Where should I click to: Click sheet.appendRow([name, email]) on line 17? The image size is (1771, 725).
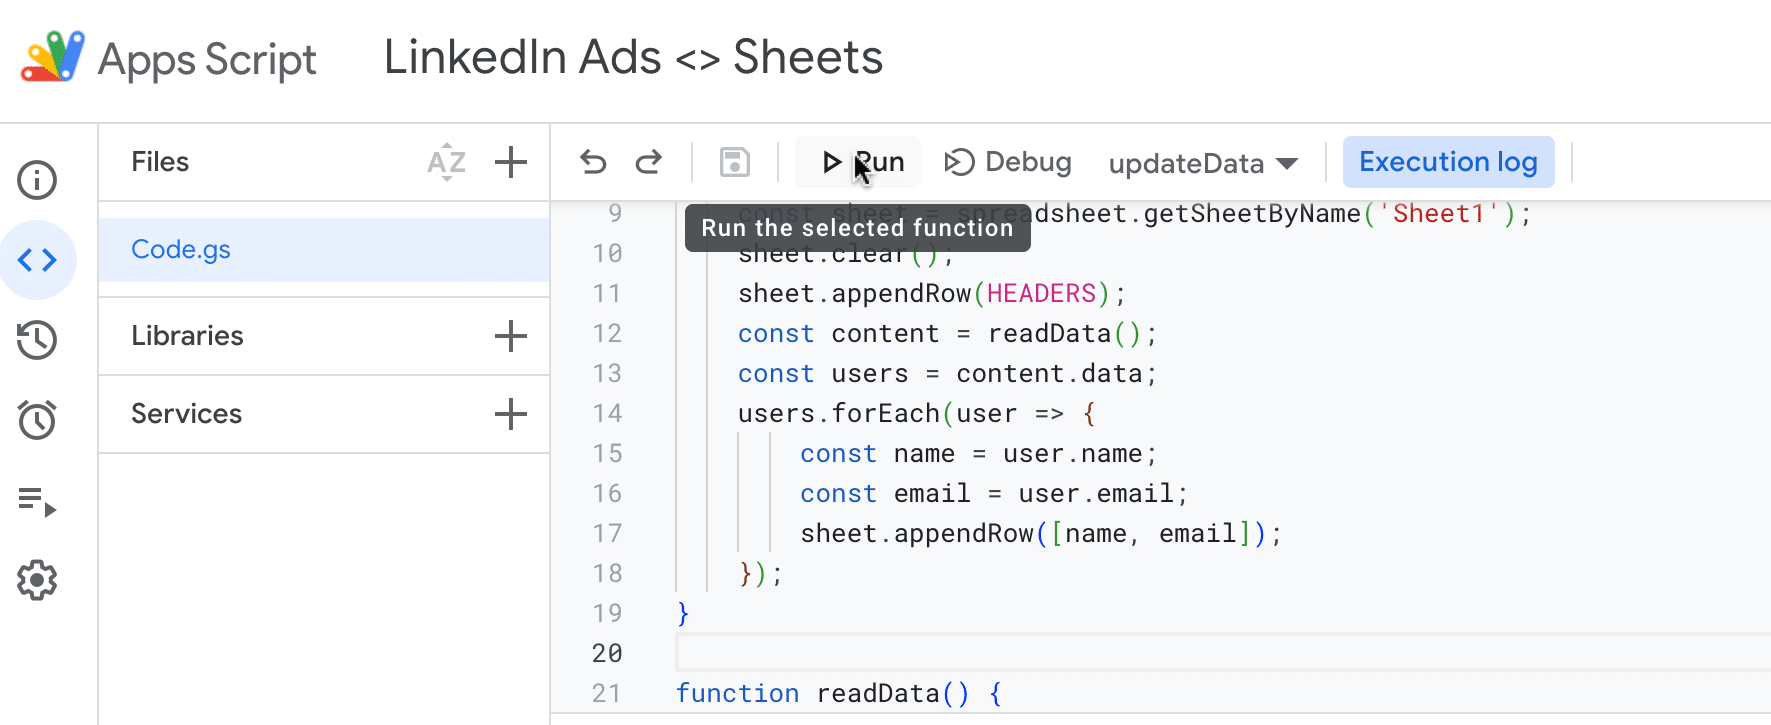1033,533
